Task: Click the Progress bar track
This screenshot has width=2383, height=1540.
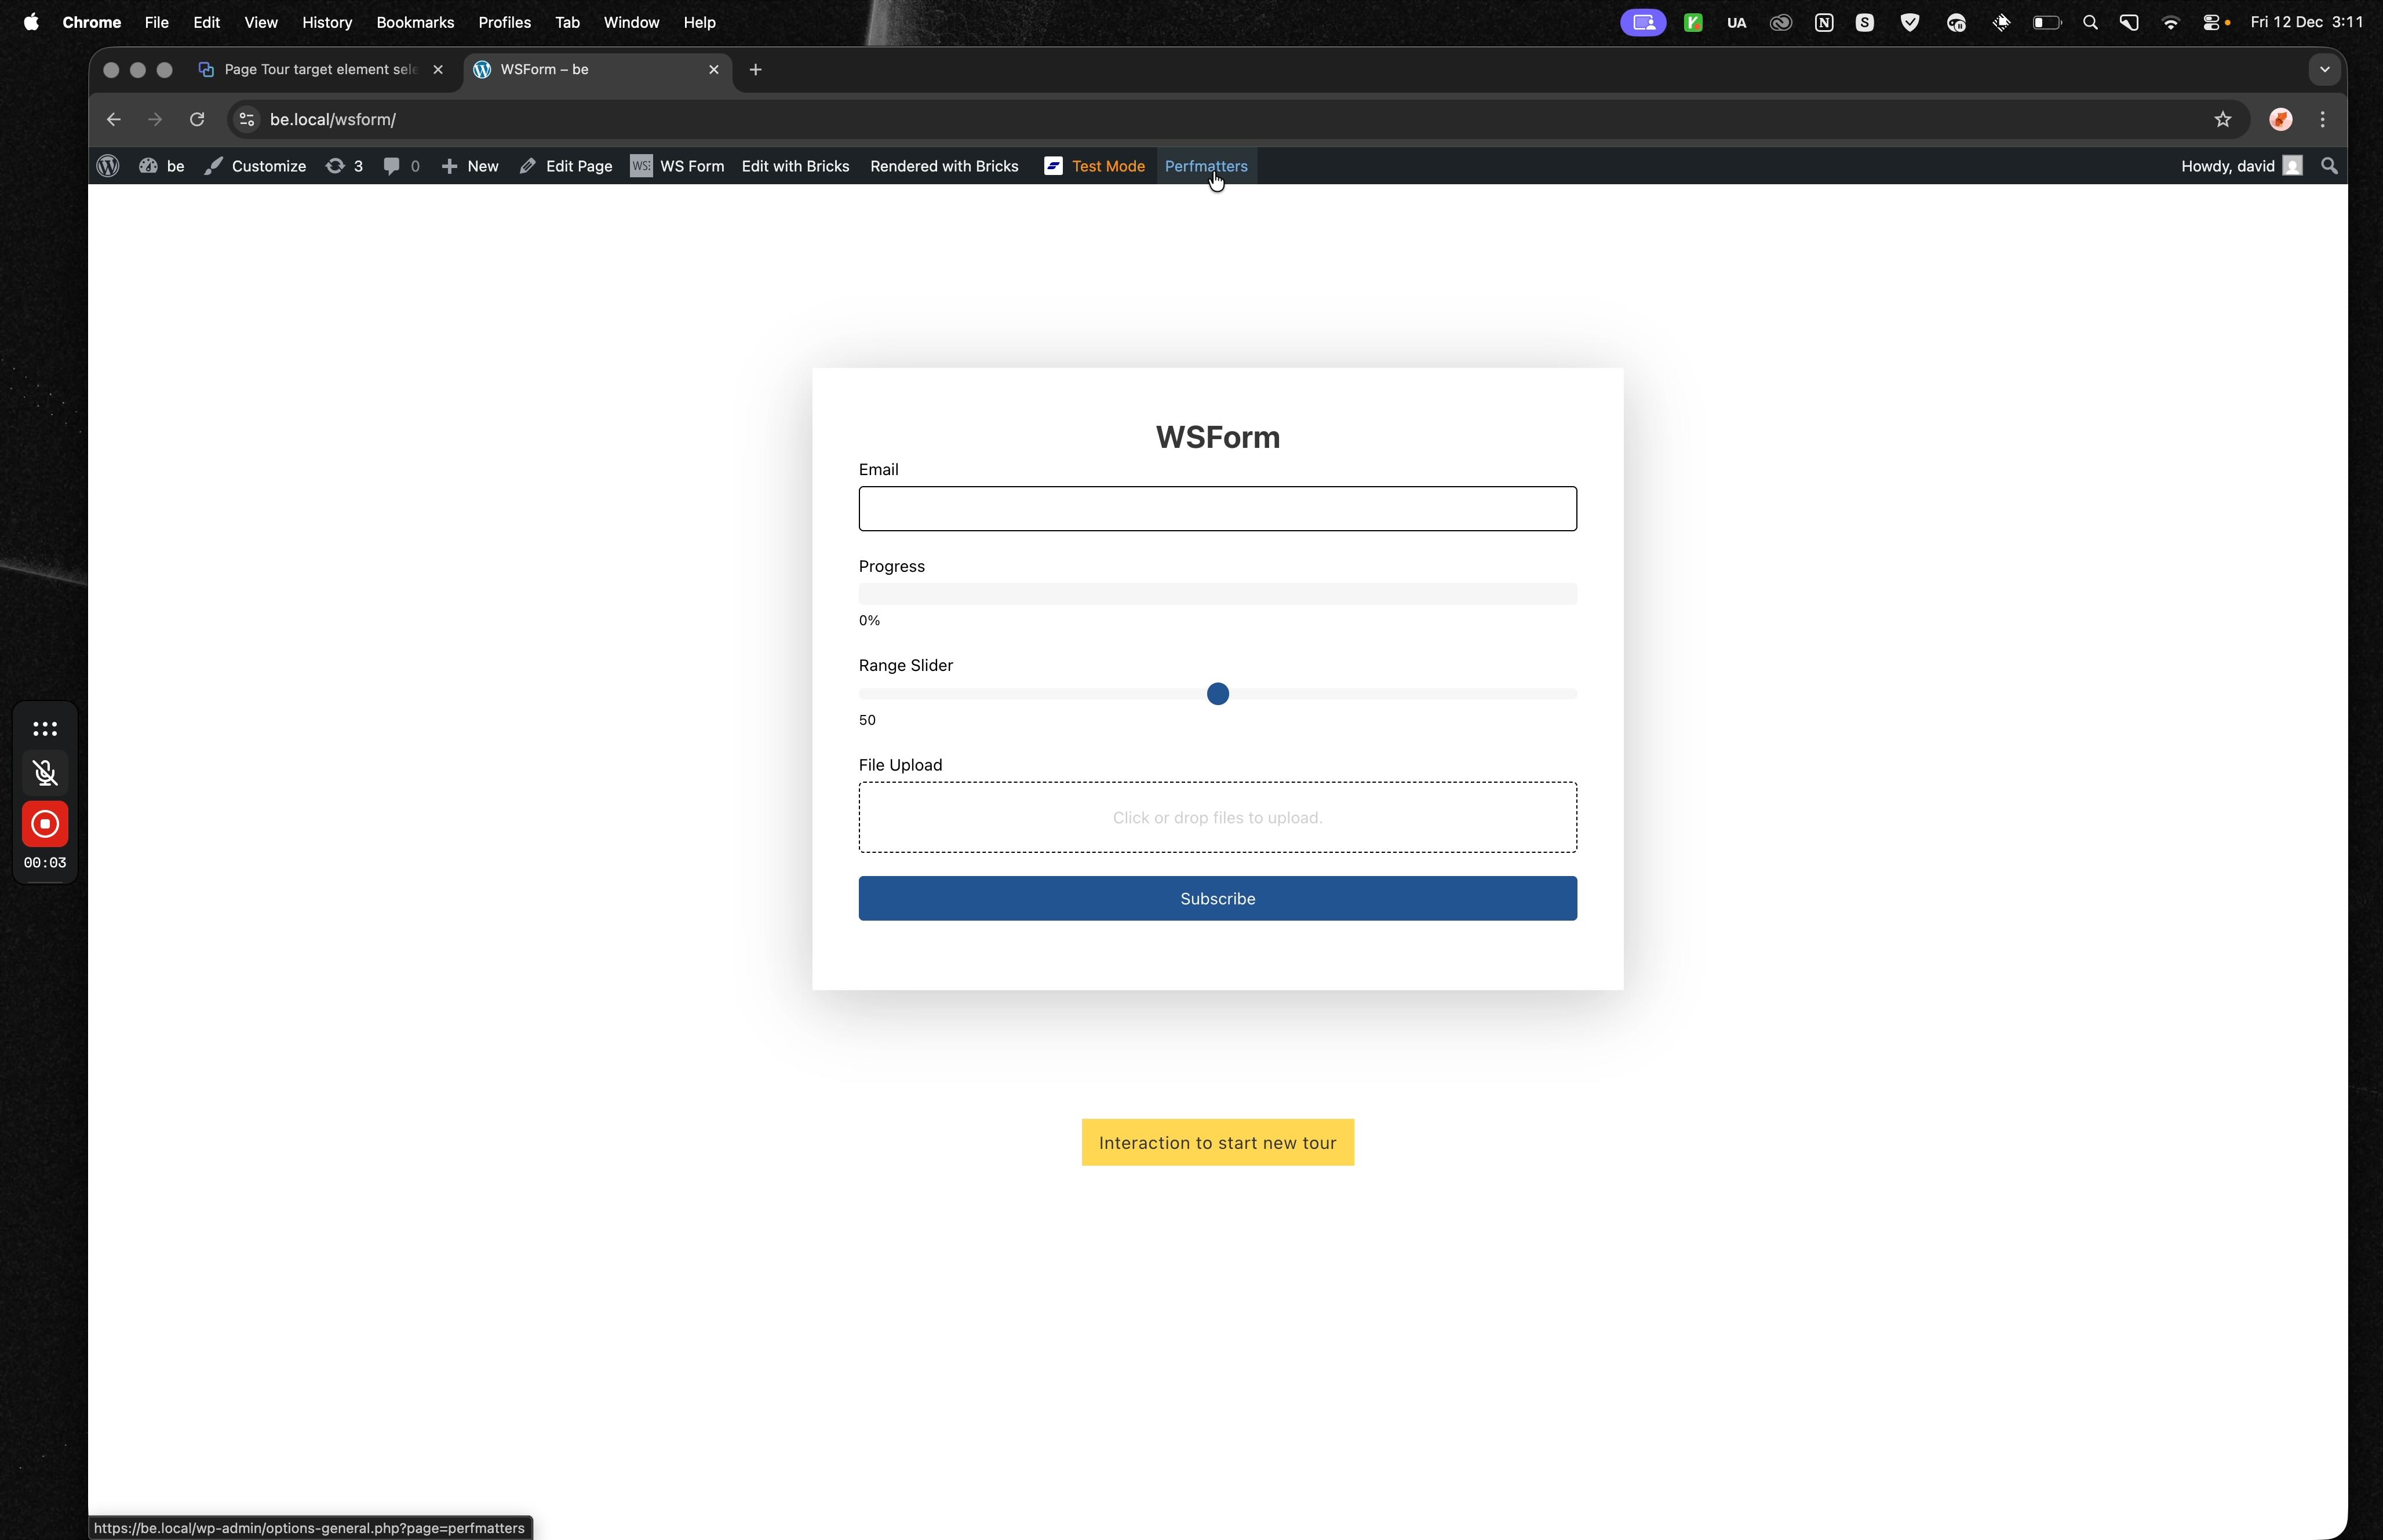Action: (x=1217, y=594)
